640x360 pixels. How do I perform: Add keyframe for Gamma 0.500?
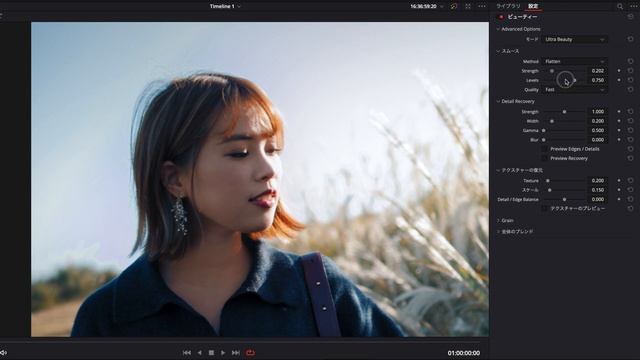619,130
